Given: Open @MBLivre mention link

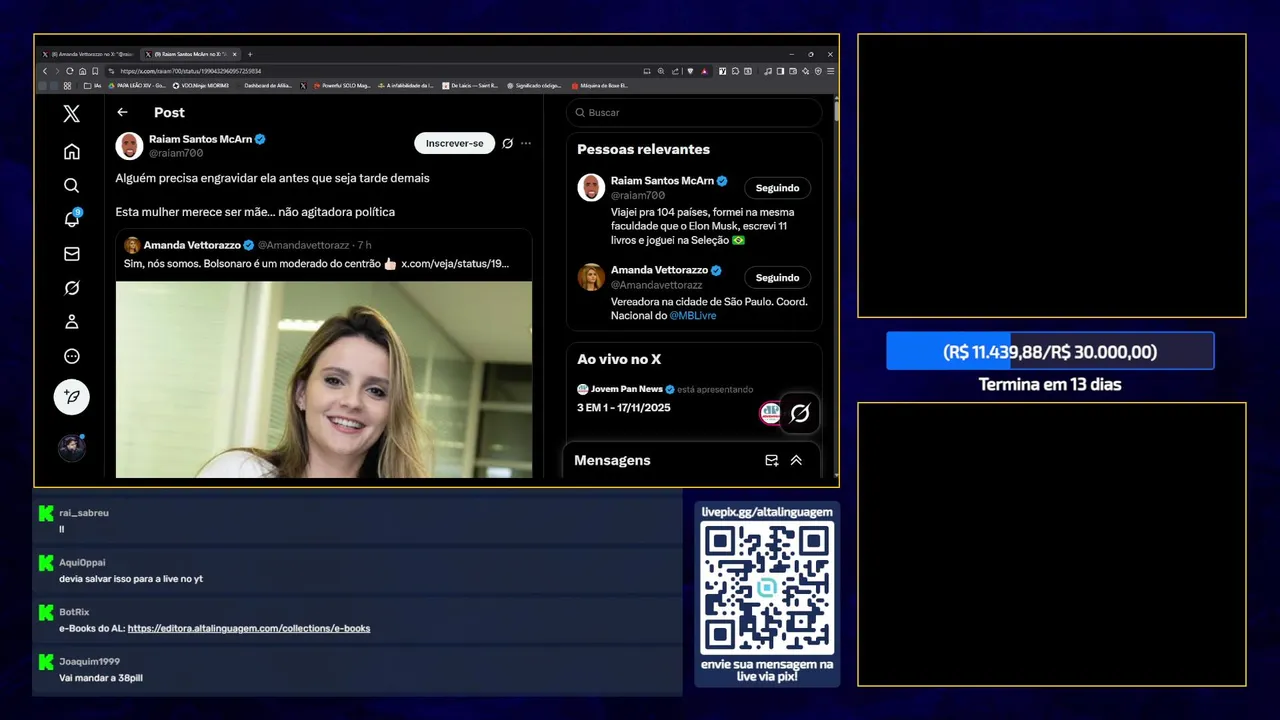Looking at the screenshot, I should [693, 316].
